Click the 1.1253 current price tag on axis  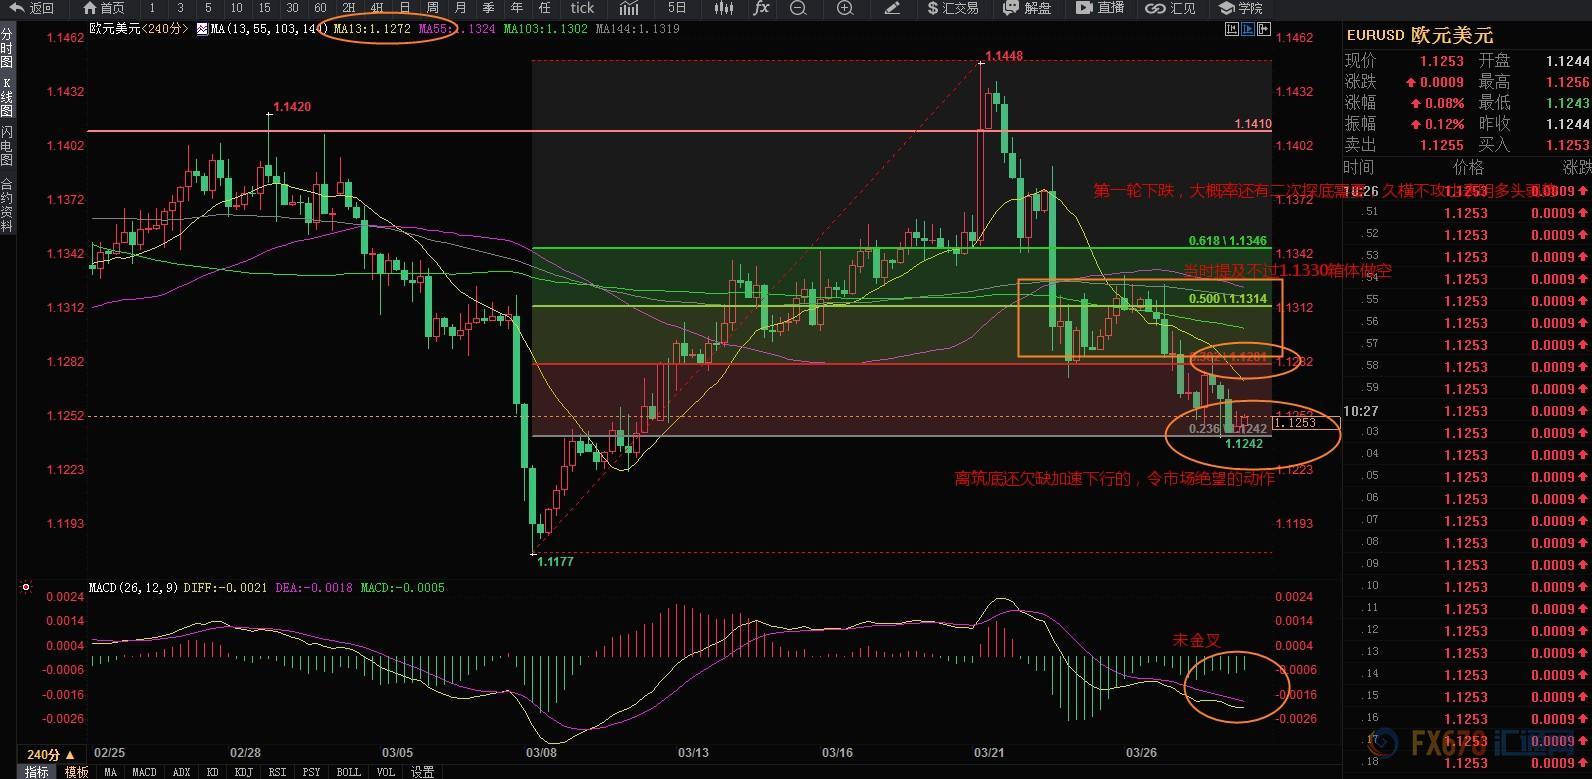[1305, 423]
